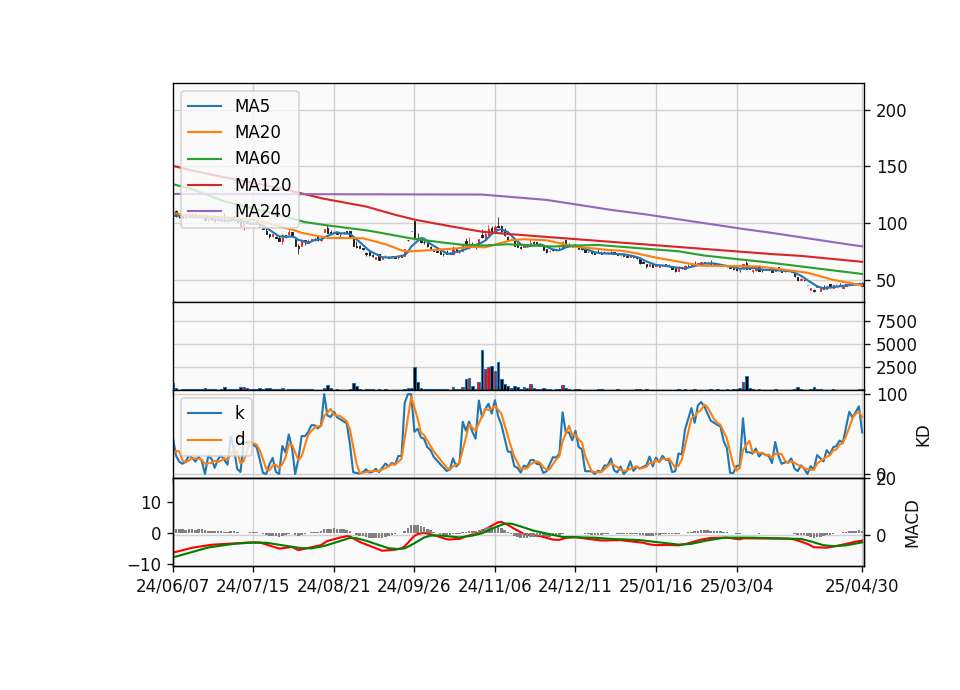The width and height of the screenshot is (960, 690).
Task: Click the MA20 legend label
Action: point(257,132)
